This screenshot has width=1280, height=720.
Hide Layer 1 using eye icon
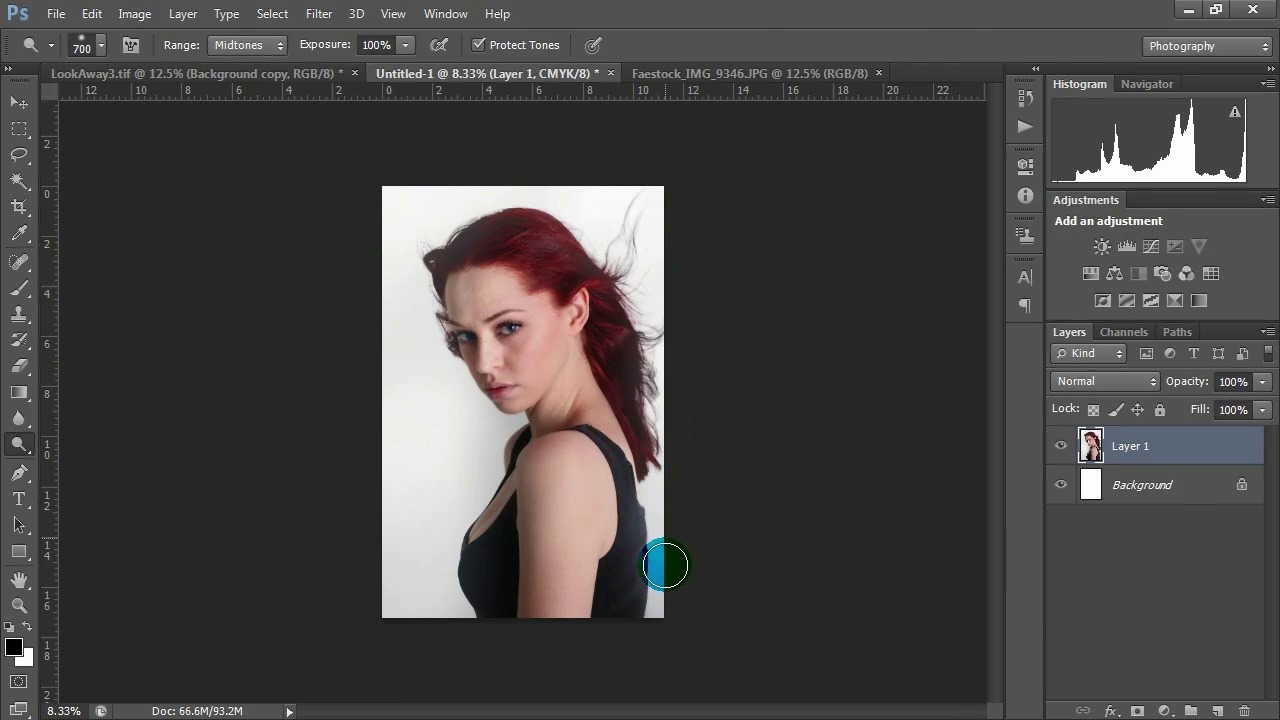1061,446
